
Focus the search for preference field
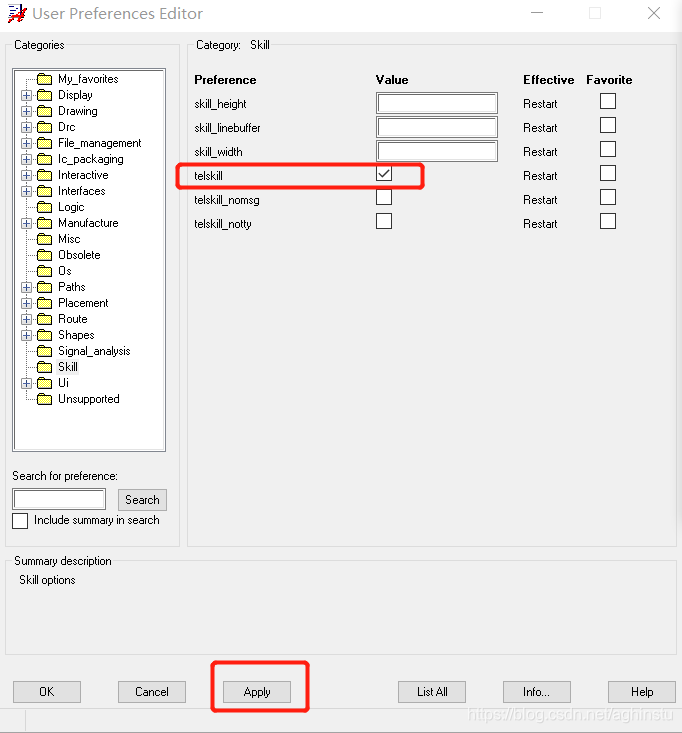[59, 499]
